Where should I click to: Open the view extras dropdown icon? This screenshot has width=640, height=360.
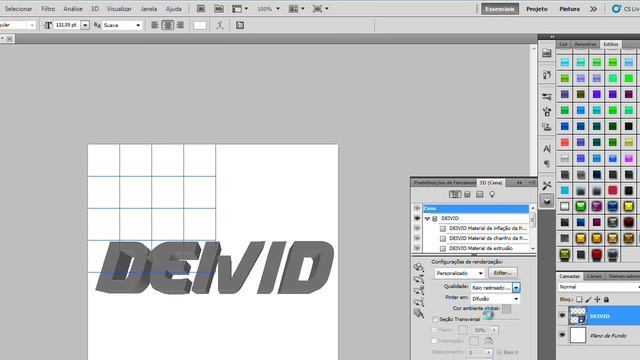[240, 9]
